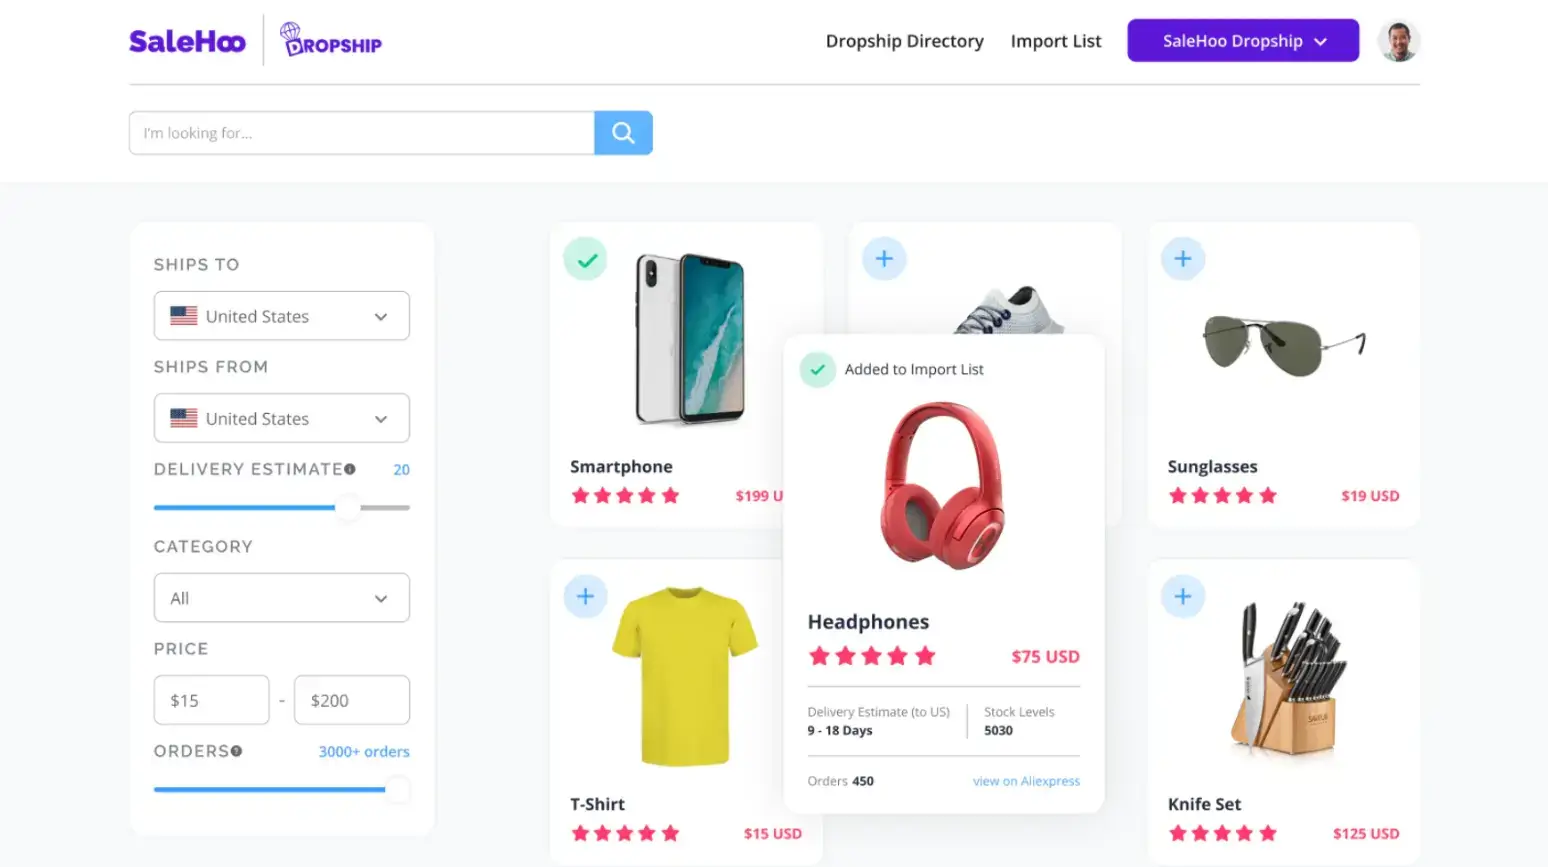Screen dimensions: 1548x867
Task: Click the Orders info icon
Action: (x=236, y=751)
